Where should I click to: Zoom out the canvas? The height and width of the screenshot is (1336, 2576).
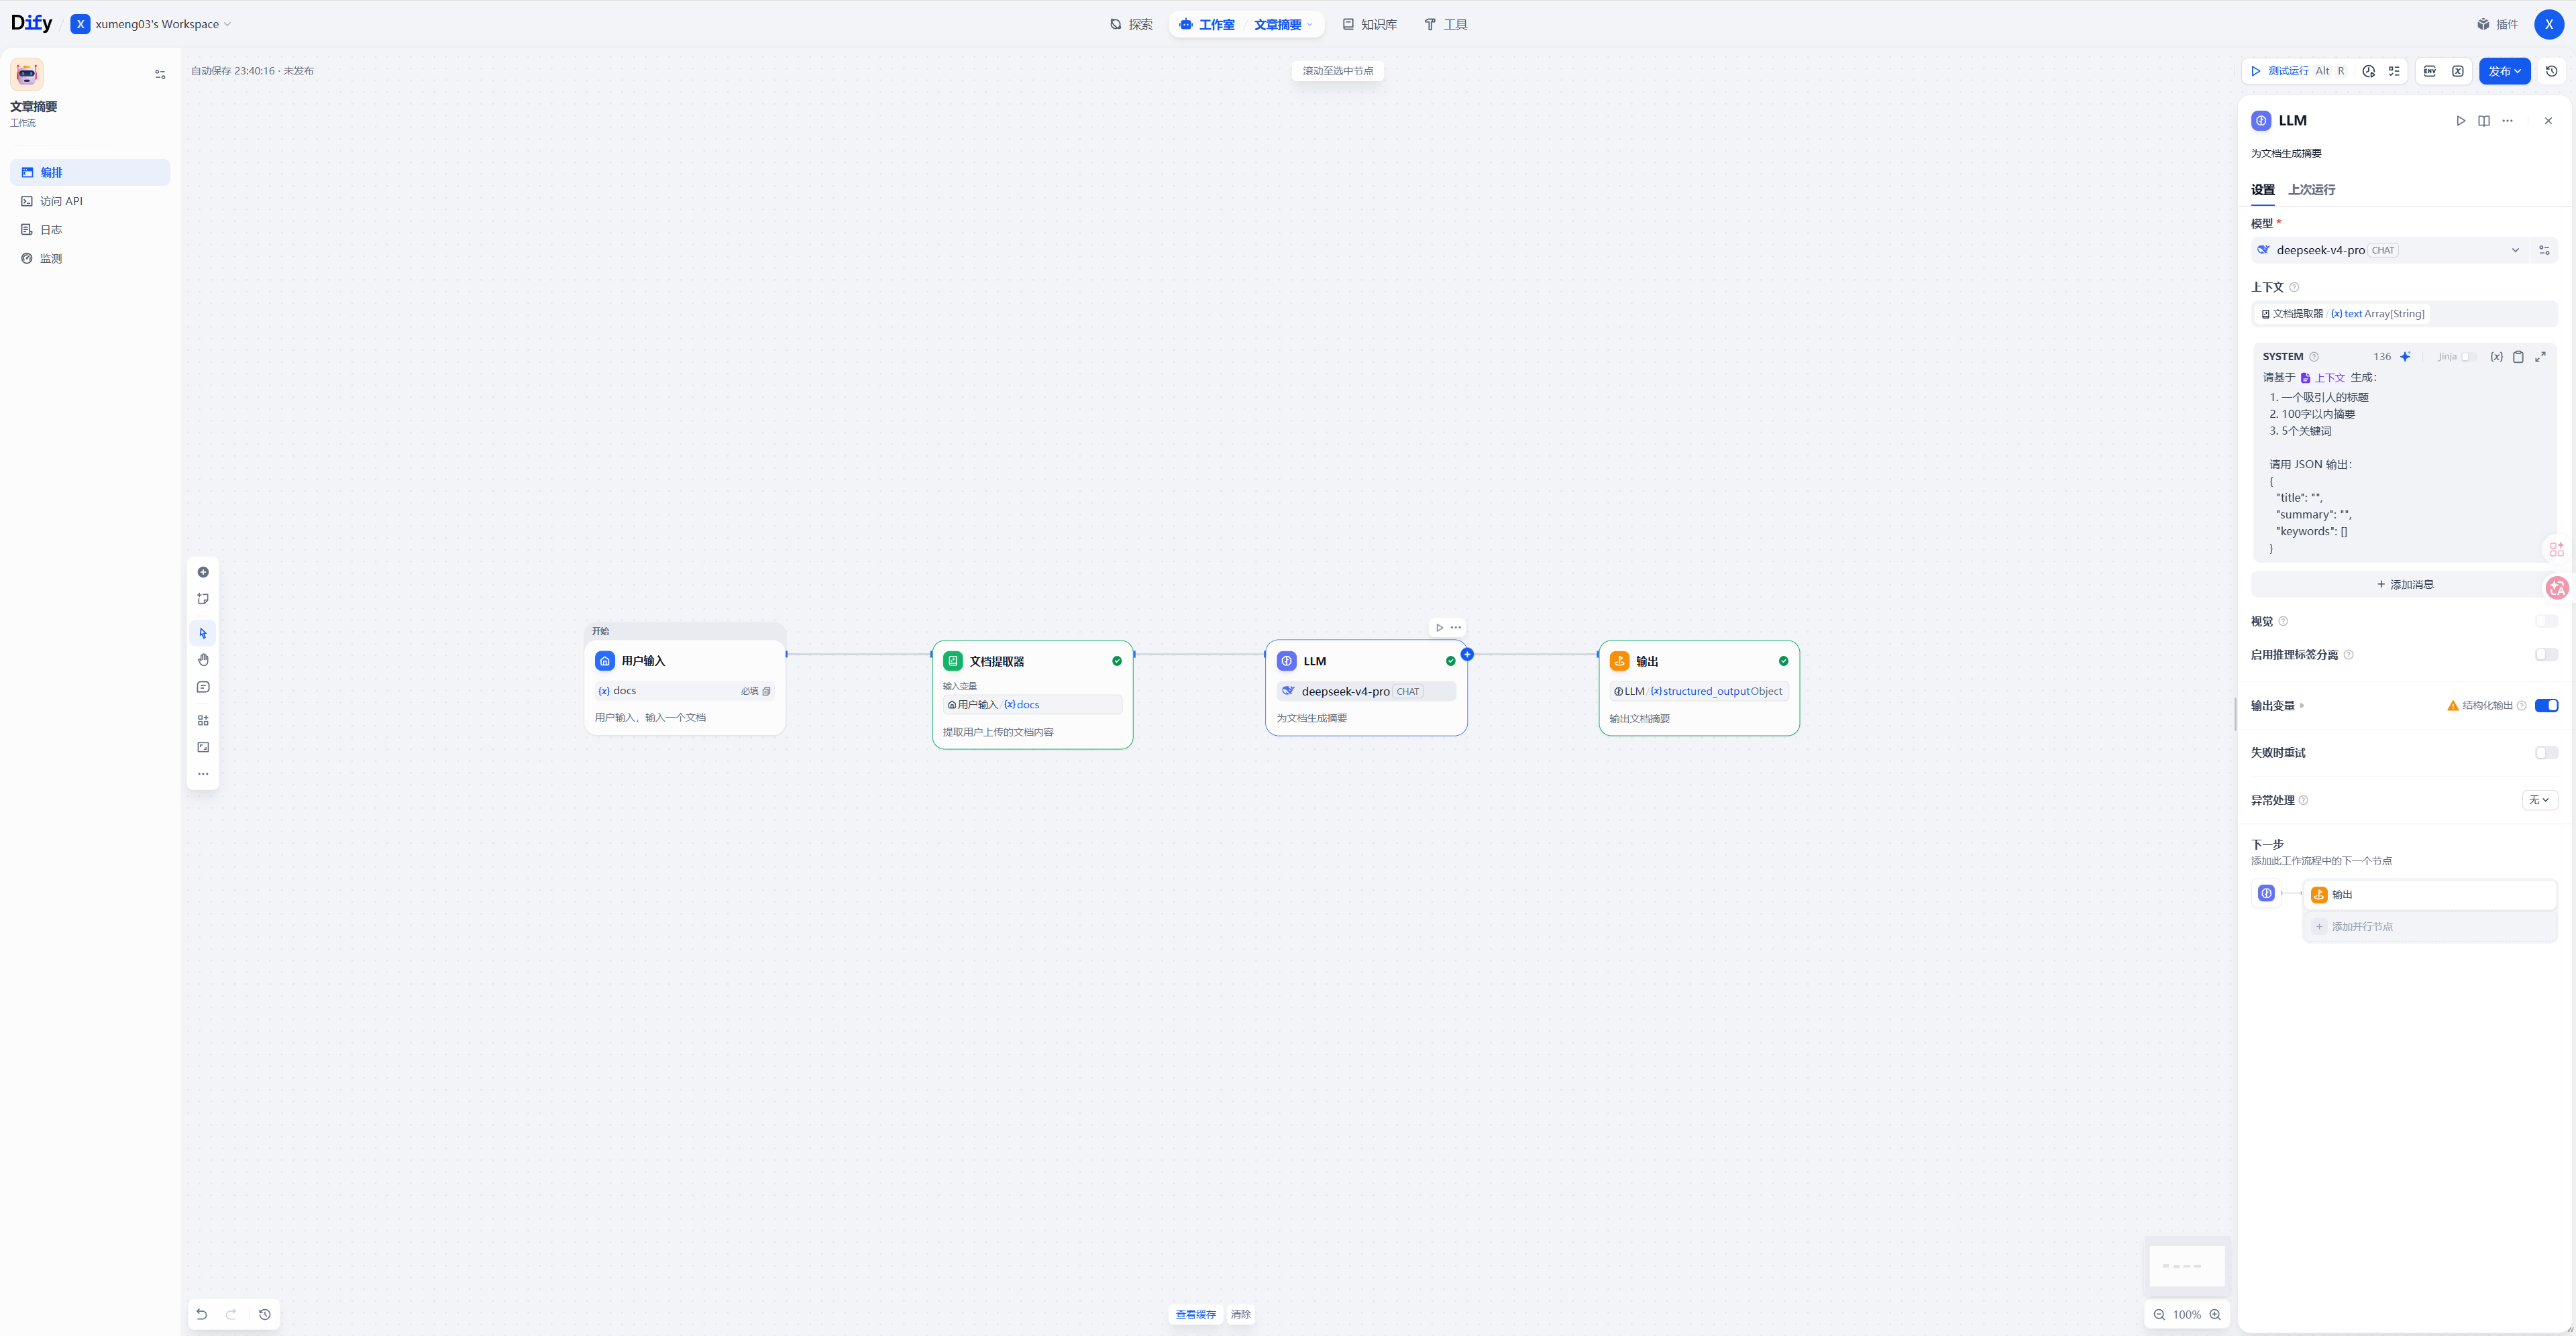coord(2159,1314)
